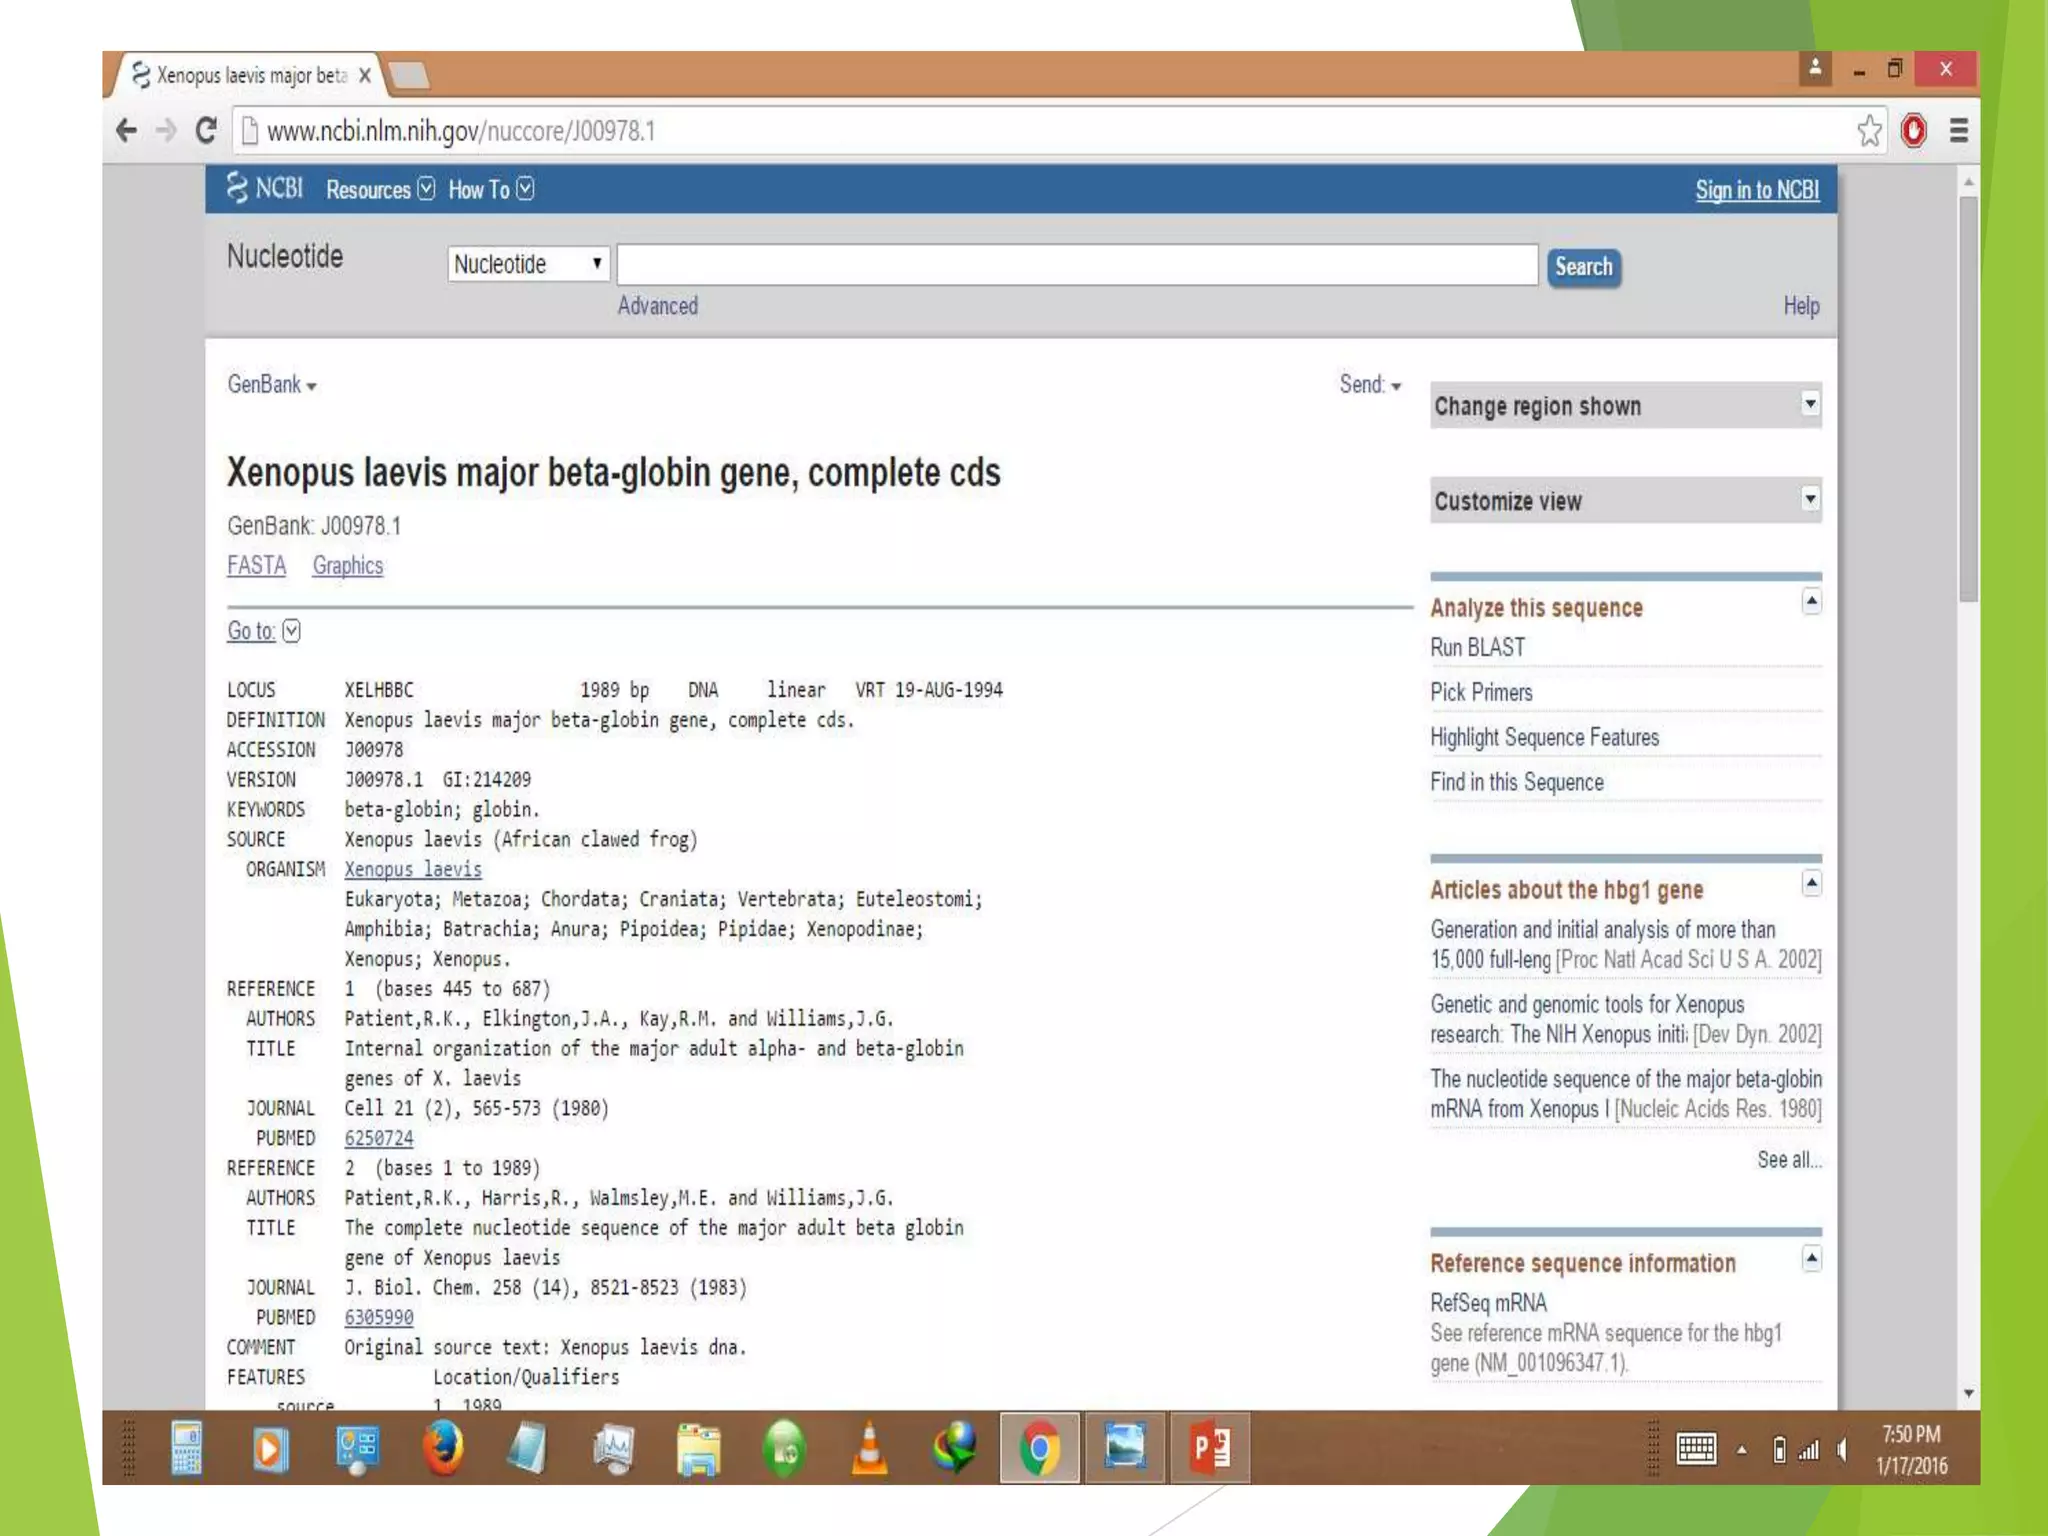
Task: Open the Nucleotide database dropdown
Action: coord(528,264)
